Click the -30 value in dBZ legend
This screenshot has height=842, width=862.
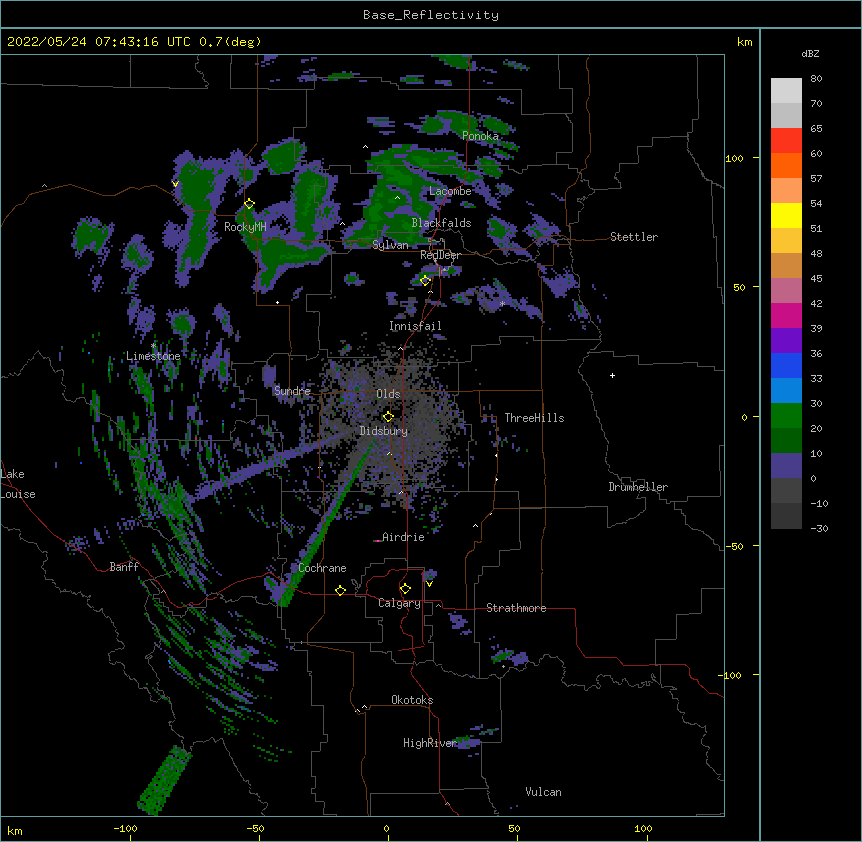[x=819, y=529]
